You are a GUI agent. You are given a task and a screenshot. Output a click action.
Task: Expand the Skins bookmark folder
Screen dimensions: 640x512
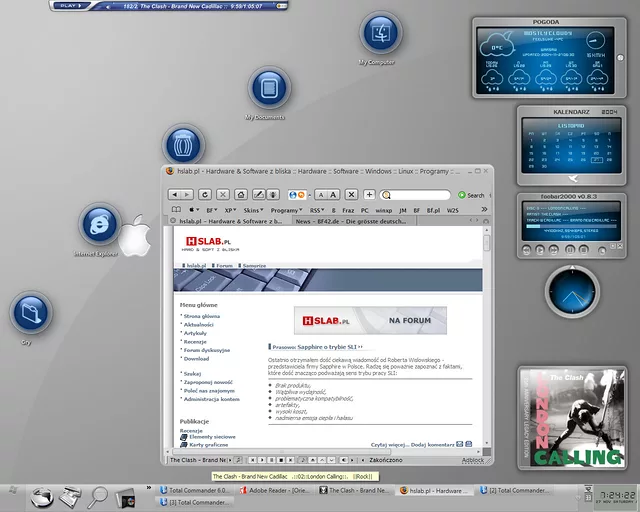pyautogui.click(x=253, y=210)
